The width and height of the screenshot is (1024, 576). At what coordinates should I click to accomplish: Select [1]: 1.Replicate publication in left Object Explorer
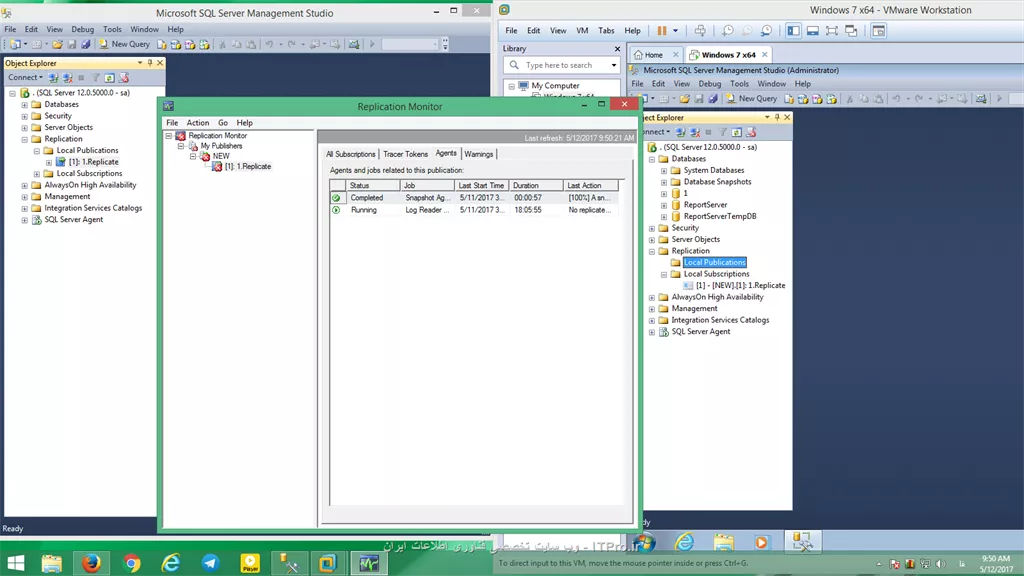click(x=93, y=162)
